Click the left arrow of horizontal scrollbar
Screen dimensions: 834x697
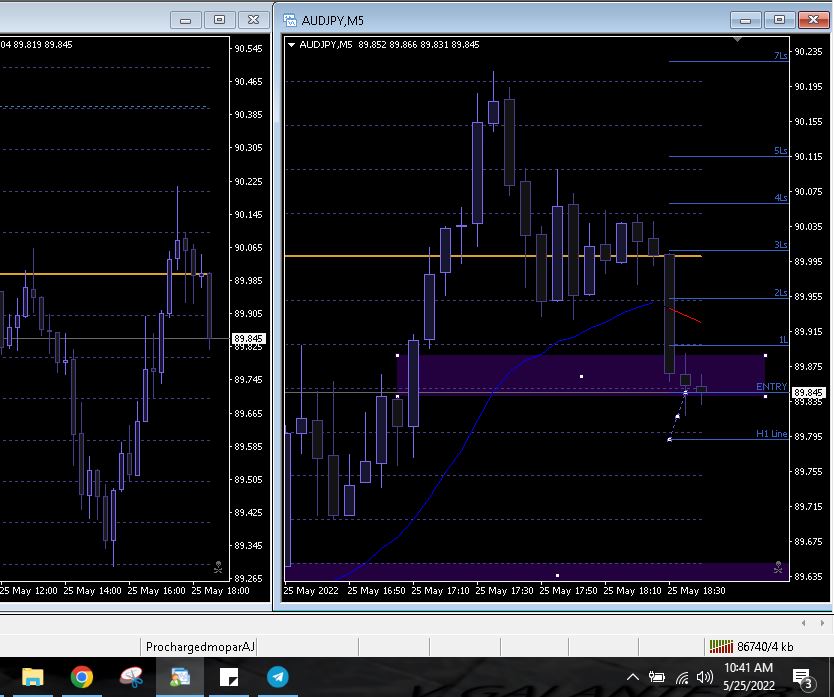804,622
